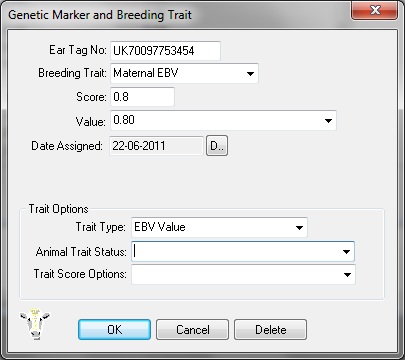Click the Trait Options group label
Viewport: 405px width, 360px height.
pos(58,209)
